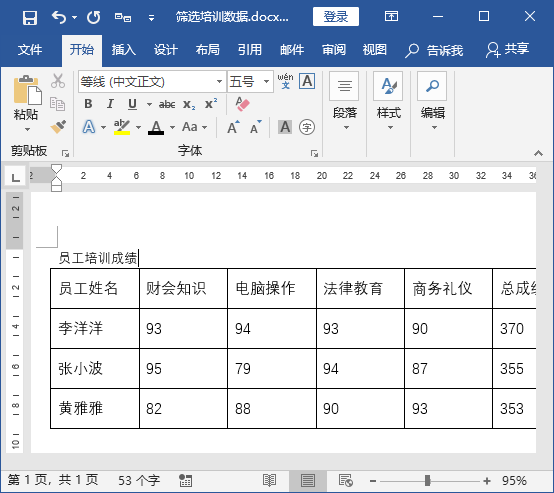Click the 登录 sign-in button
Viewport: 554px width, 493px height.
point(336,17)
